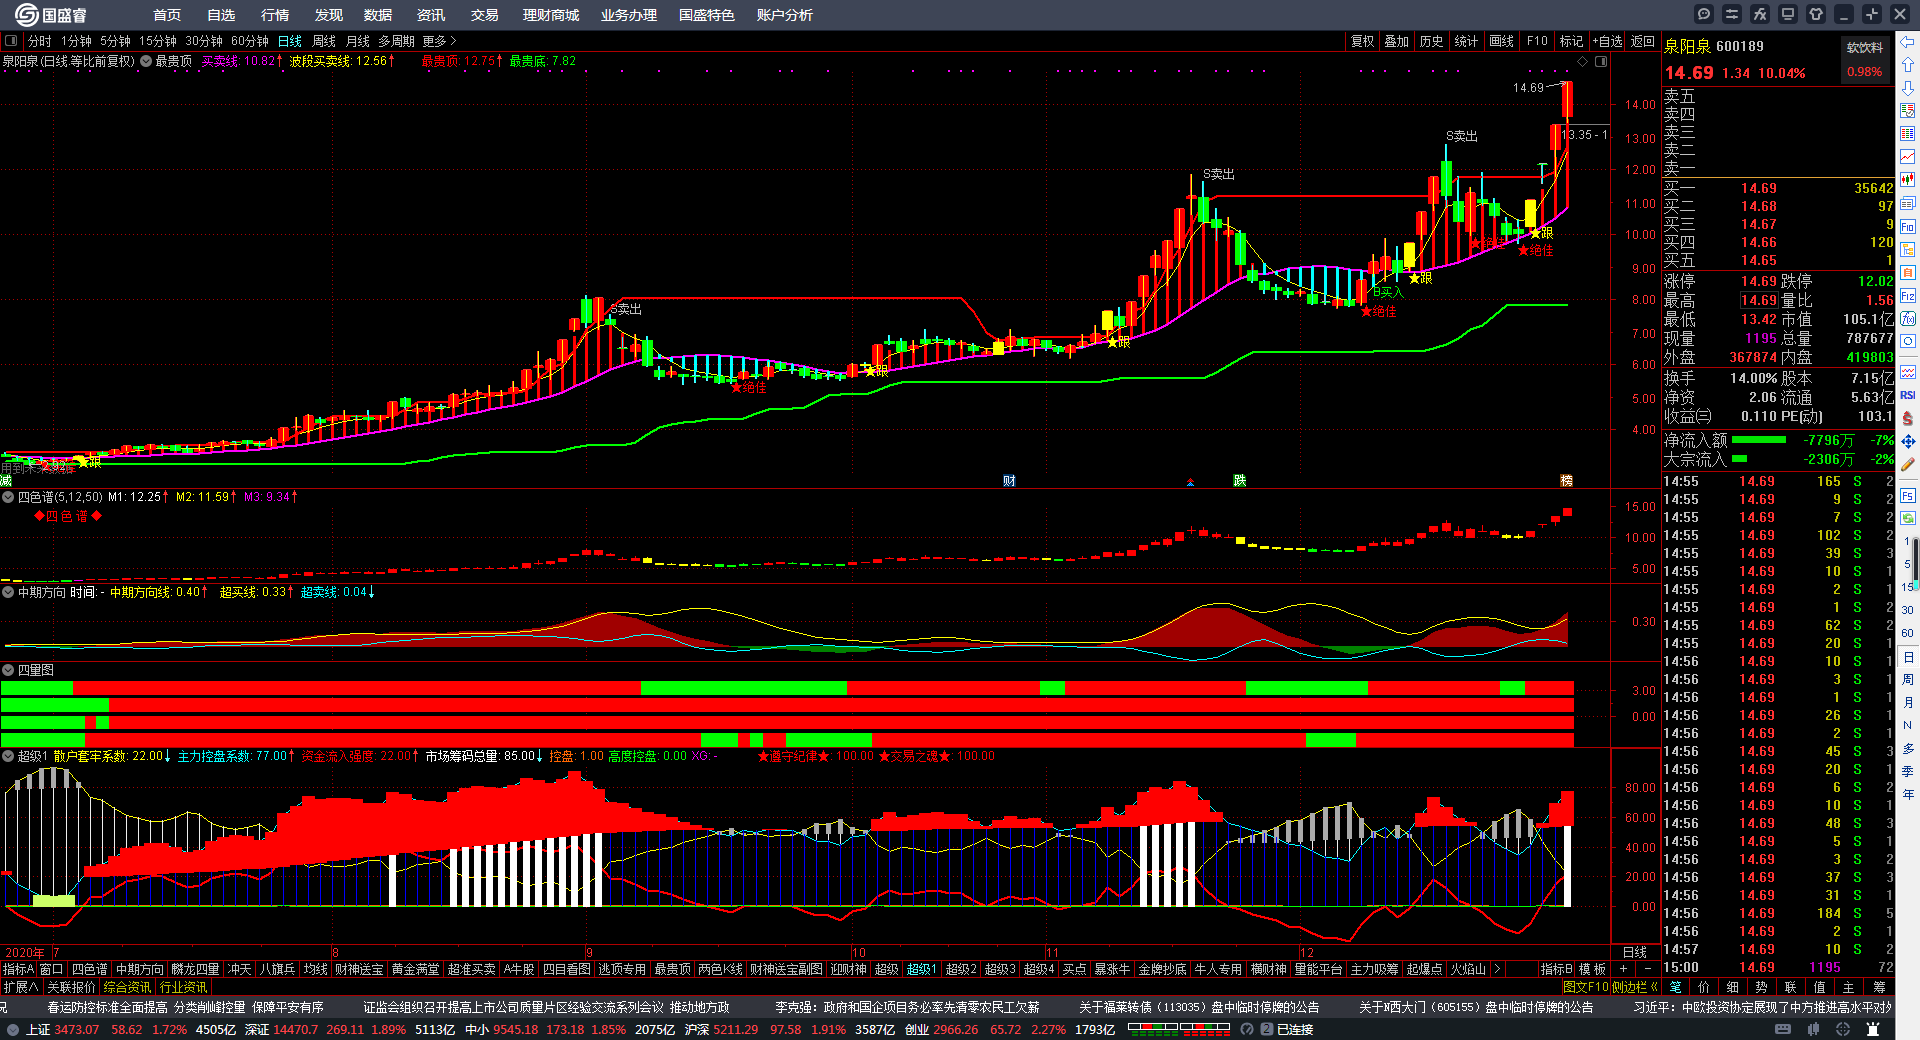Image resolution: width=1920 pixels, height=1040 pixels.
Task: Click the screen monitor icon in title bar
Action: pyautogui.click(x=1788, y=14)
